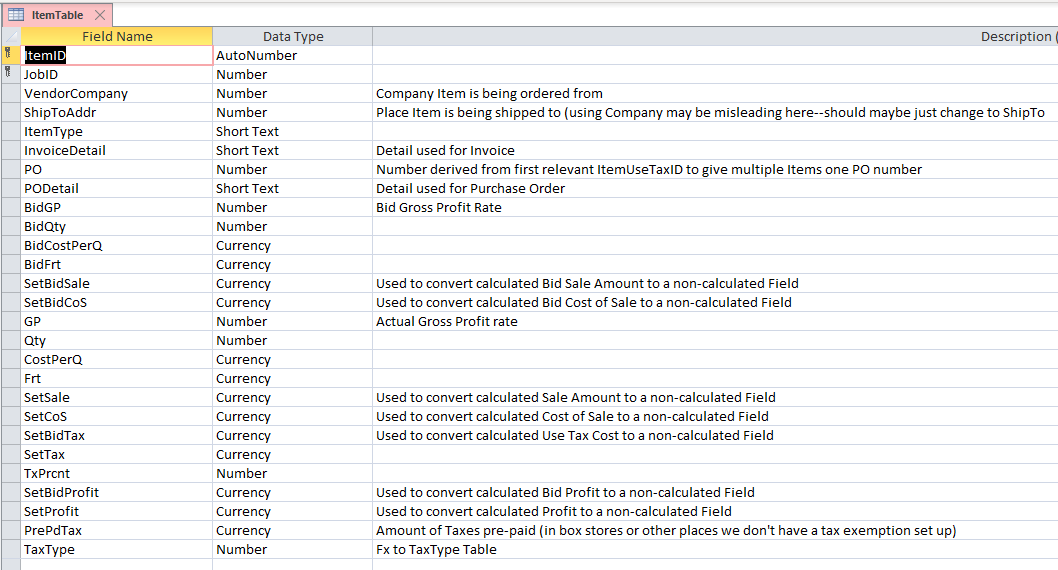Click primary key icon beside JobID row

click(8, 72)
